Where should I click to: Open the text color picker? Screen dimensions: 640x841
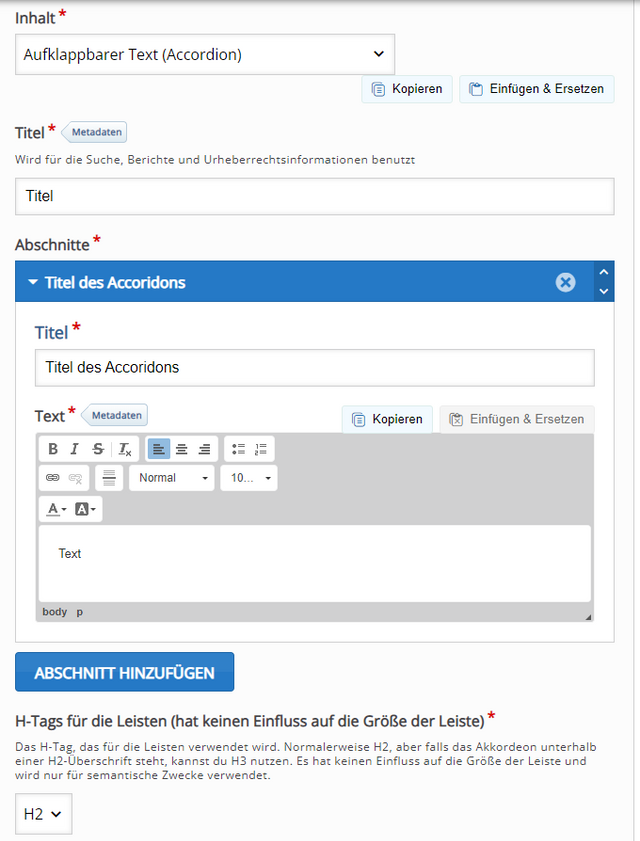(x=56, y=509)
